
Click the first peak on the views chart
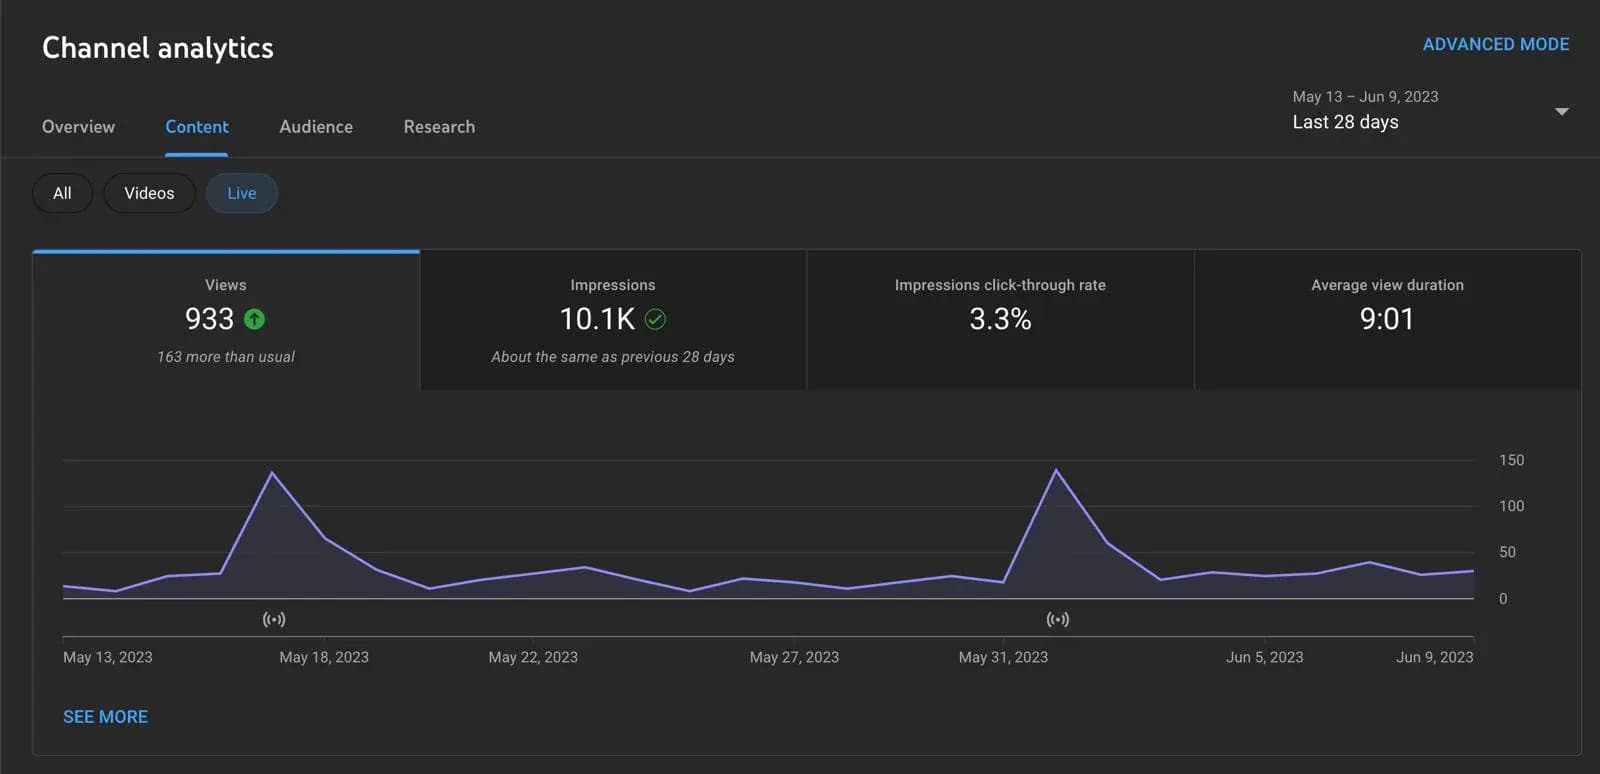(272, 473)
